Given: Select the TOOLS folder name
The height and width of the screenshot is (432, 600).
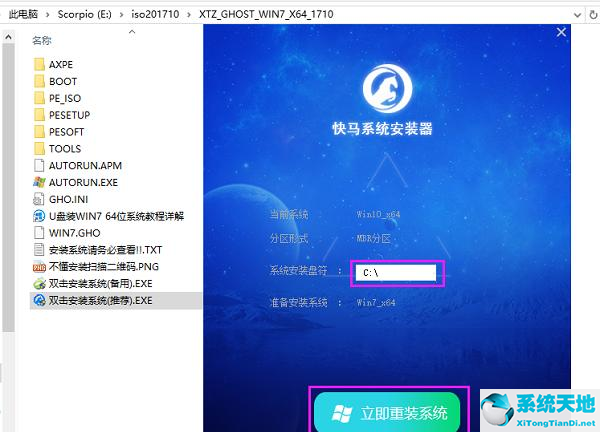Looking at the screenshot, I should tap(65, 149).
